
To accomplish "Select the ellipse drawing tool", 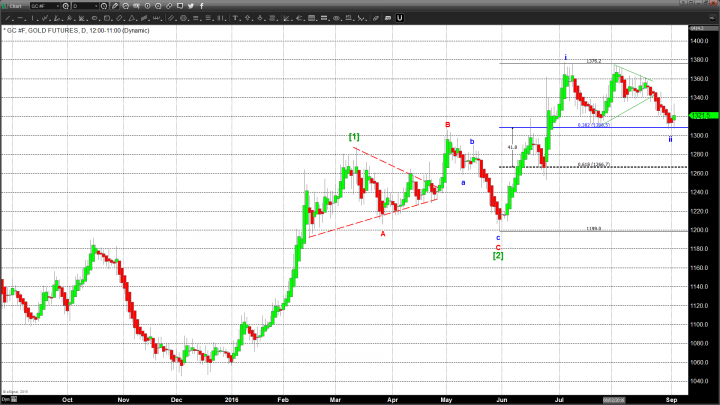I will (94, 18).
